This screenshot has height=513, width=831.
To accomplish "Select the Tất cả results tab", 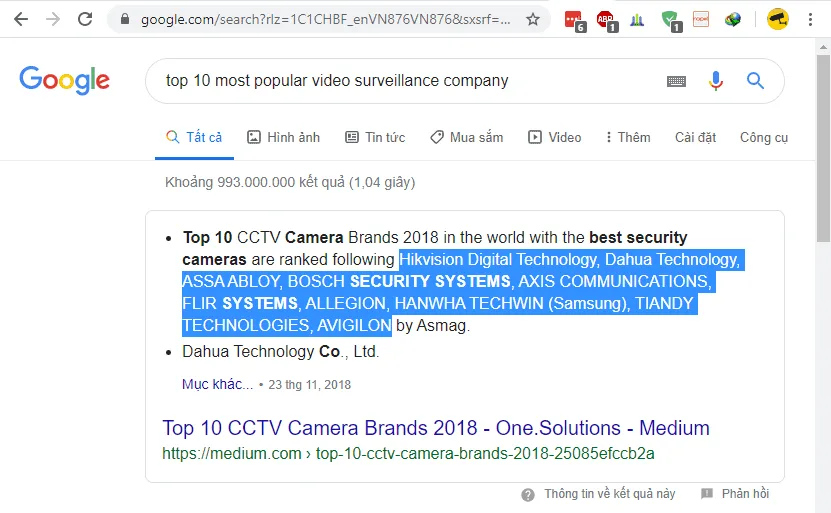I will (x=194, y=137).
